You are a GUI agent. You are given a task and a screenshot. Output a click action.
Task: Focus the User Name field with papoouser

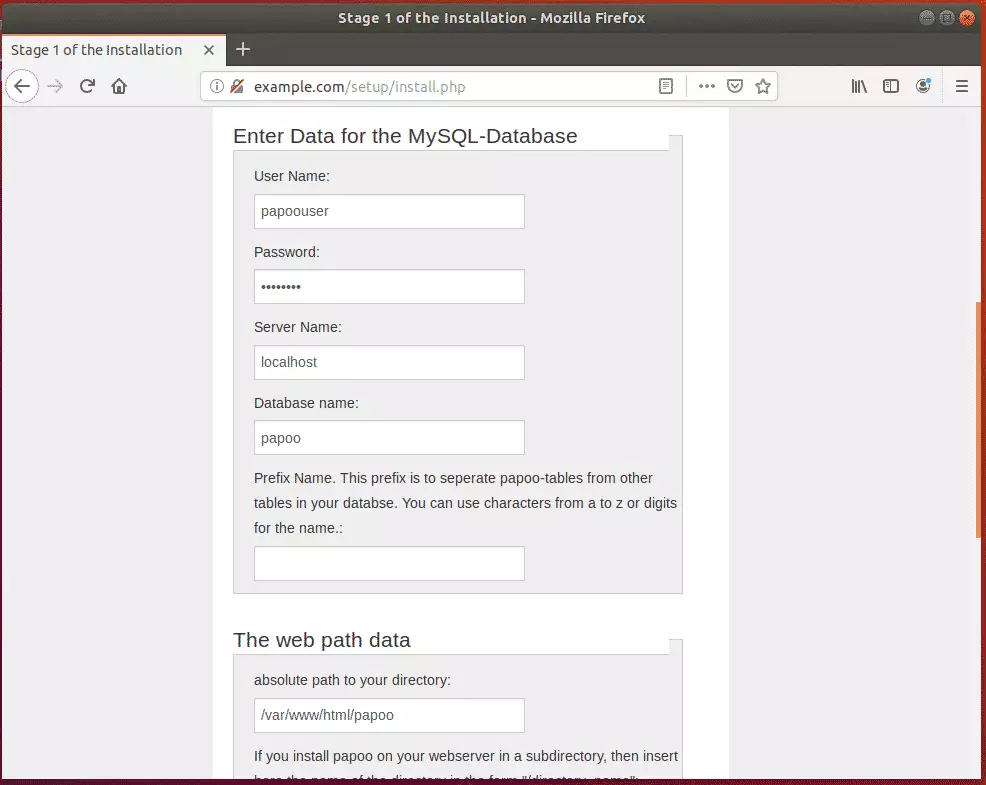(x=389, y=211)
